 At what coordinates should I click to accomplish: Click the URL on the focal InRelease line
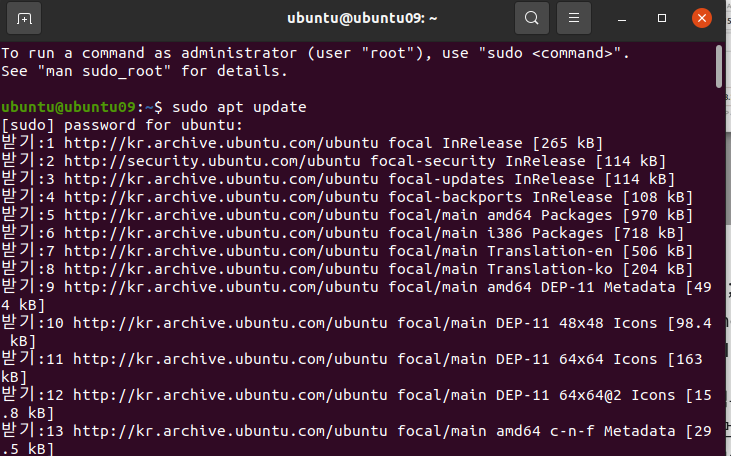(221, 144)
